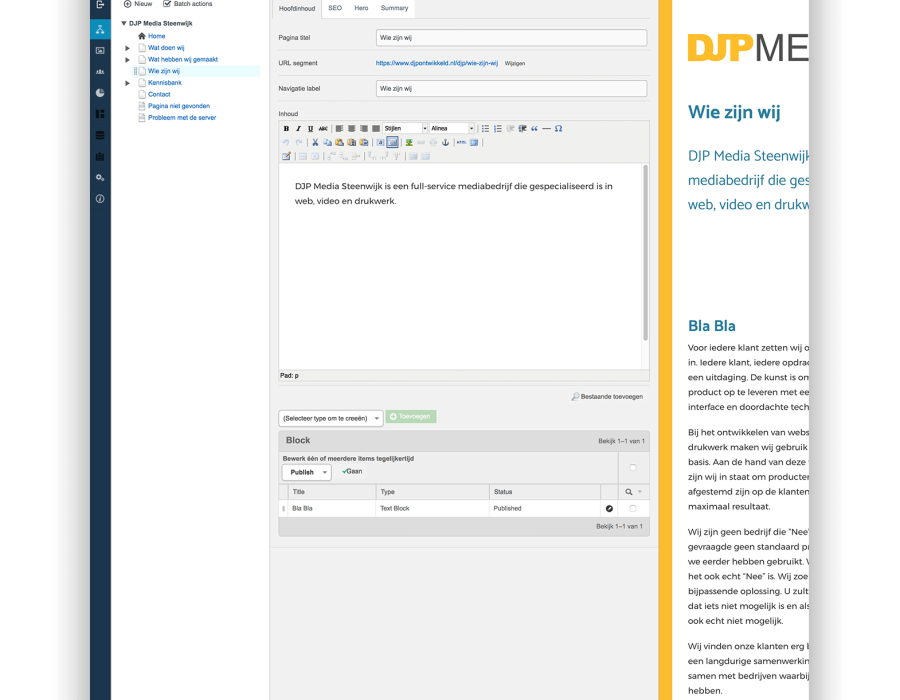The width and height of the screenshot is (900, 700).
Task: Open the Alinea paragraph format dropdown
Action: [452, 129]
